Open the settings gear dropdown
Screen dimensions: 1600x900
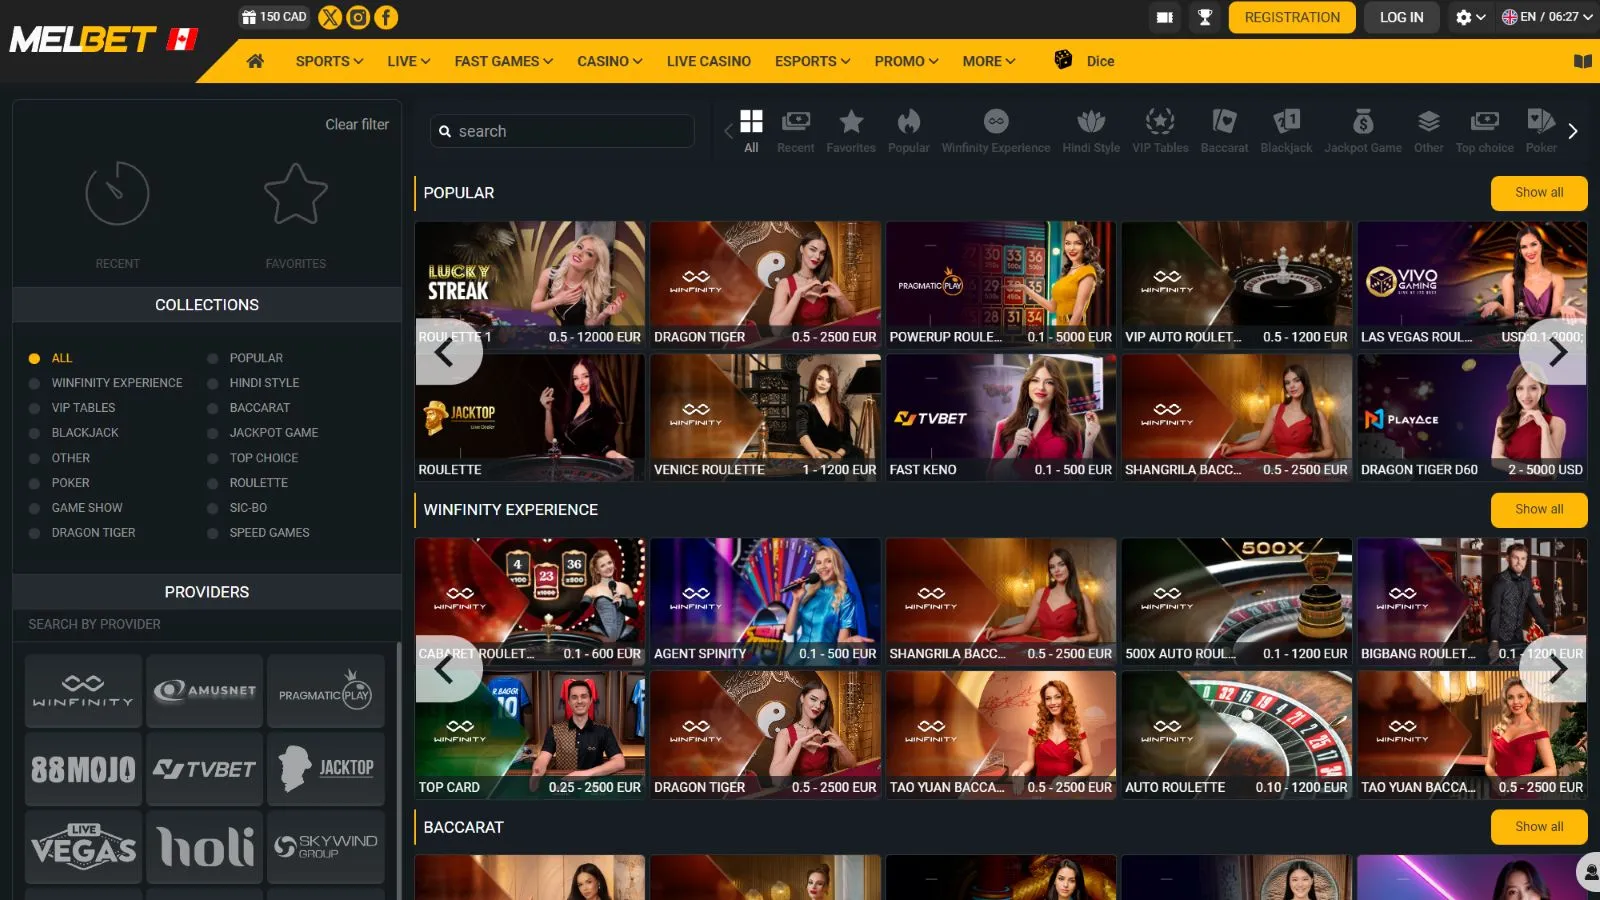point(1469,17)
